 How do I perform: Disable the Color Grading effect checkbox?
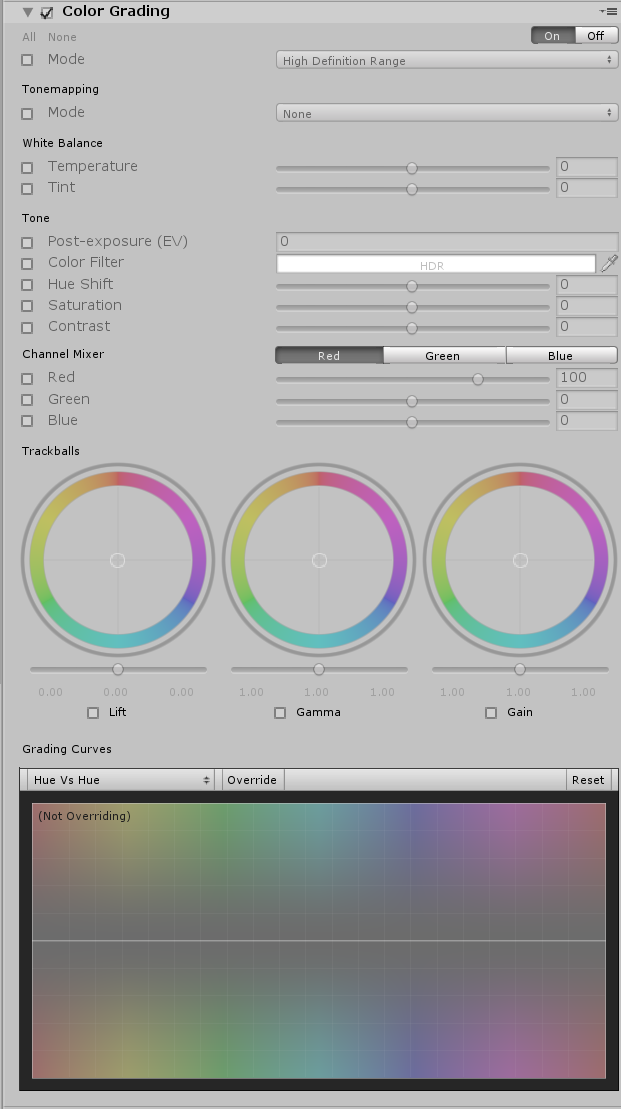47,13
